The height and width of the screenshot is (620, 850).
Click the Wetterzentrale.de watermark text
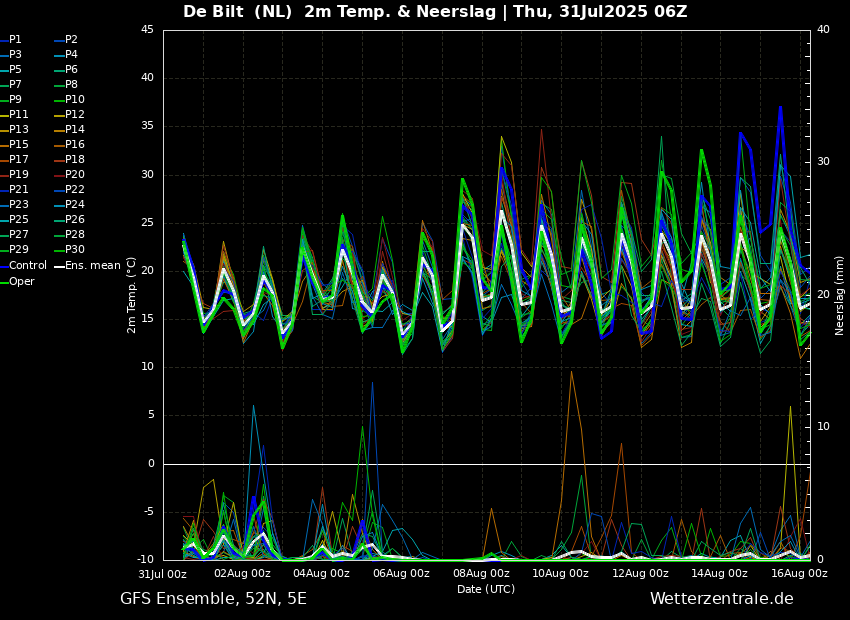coord(721,599)
